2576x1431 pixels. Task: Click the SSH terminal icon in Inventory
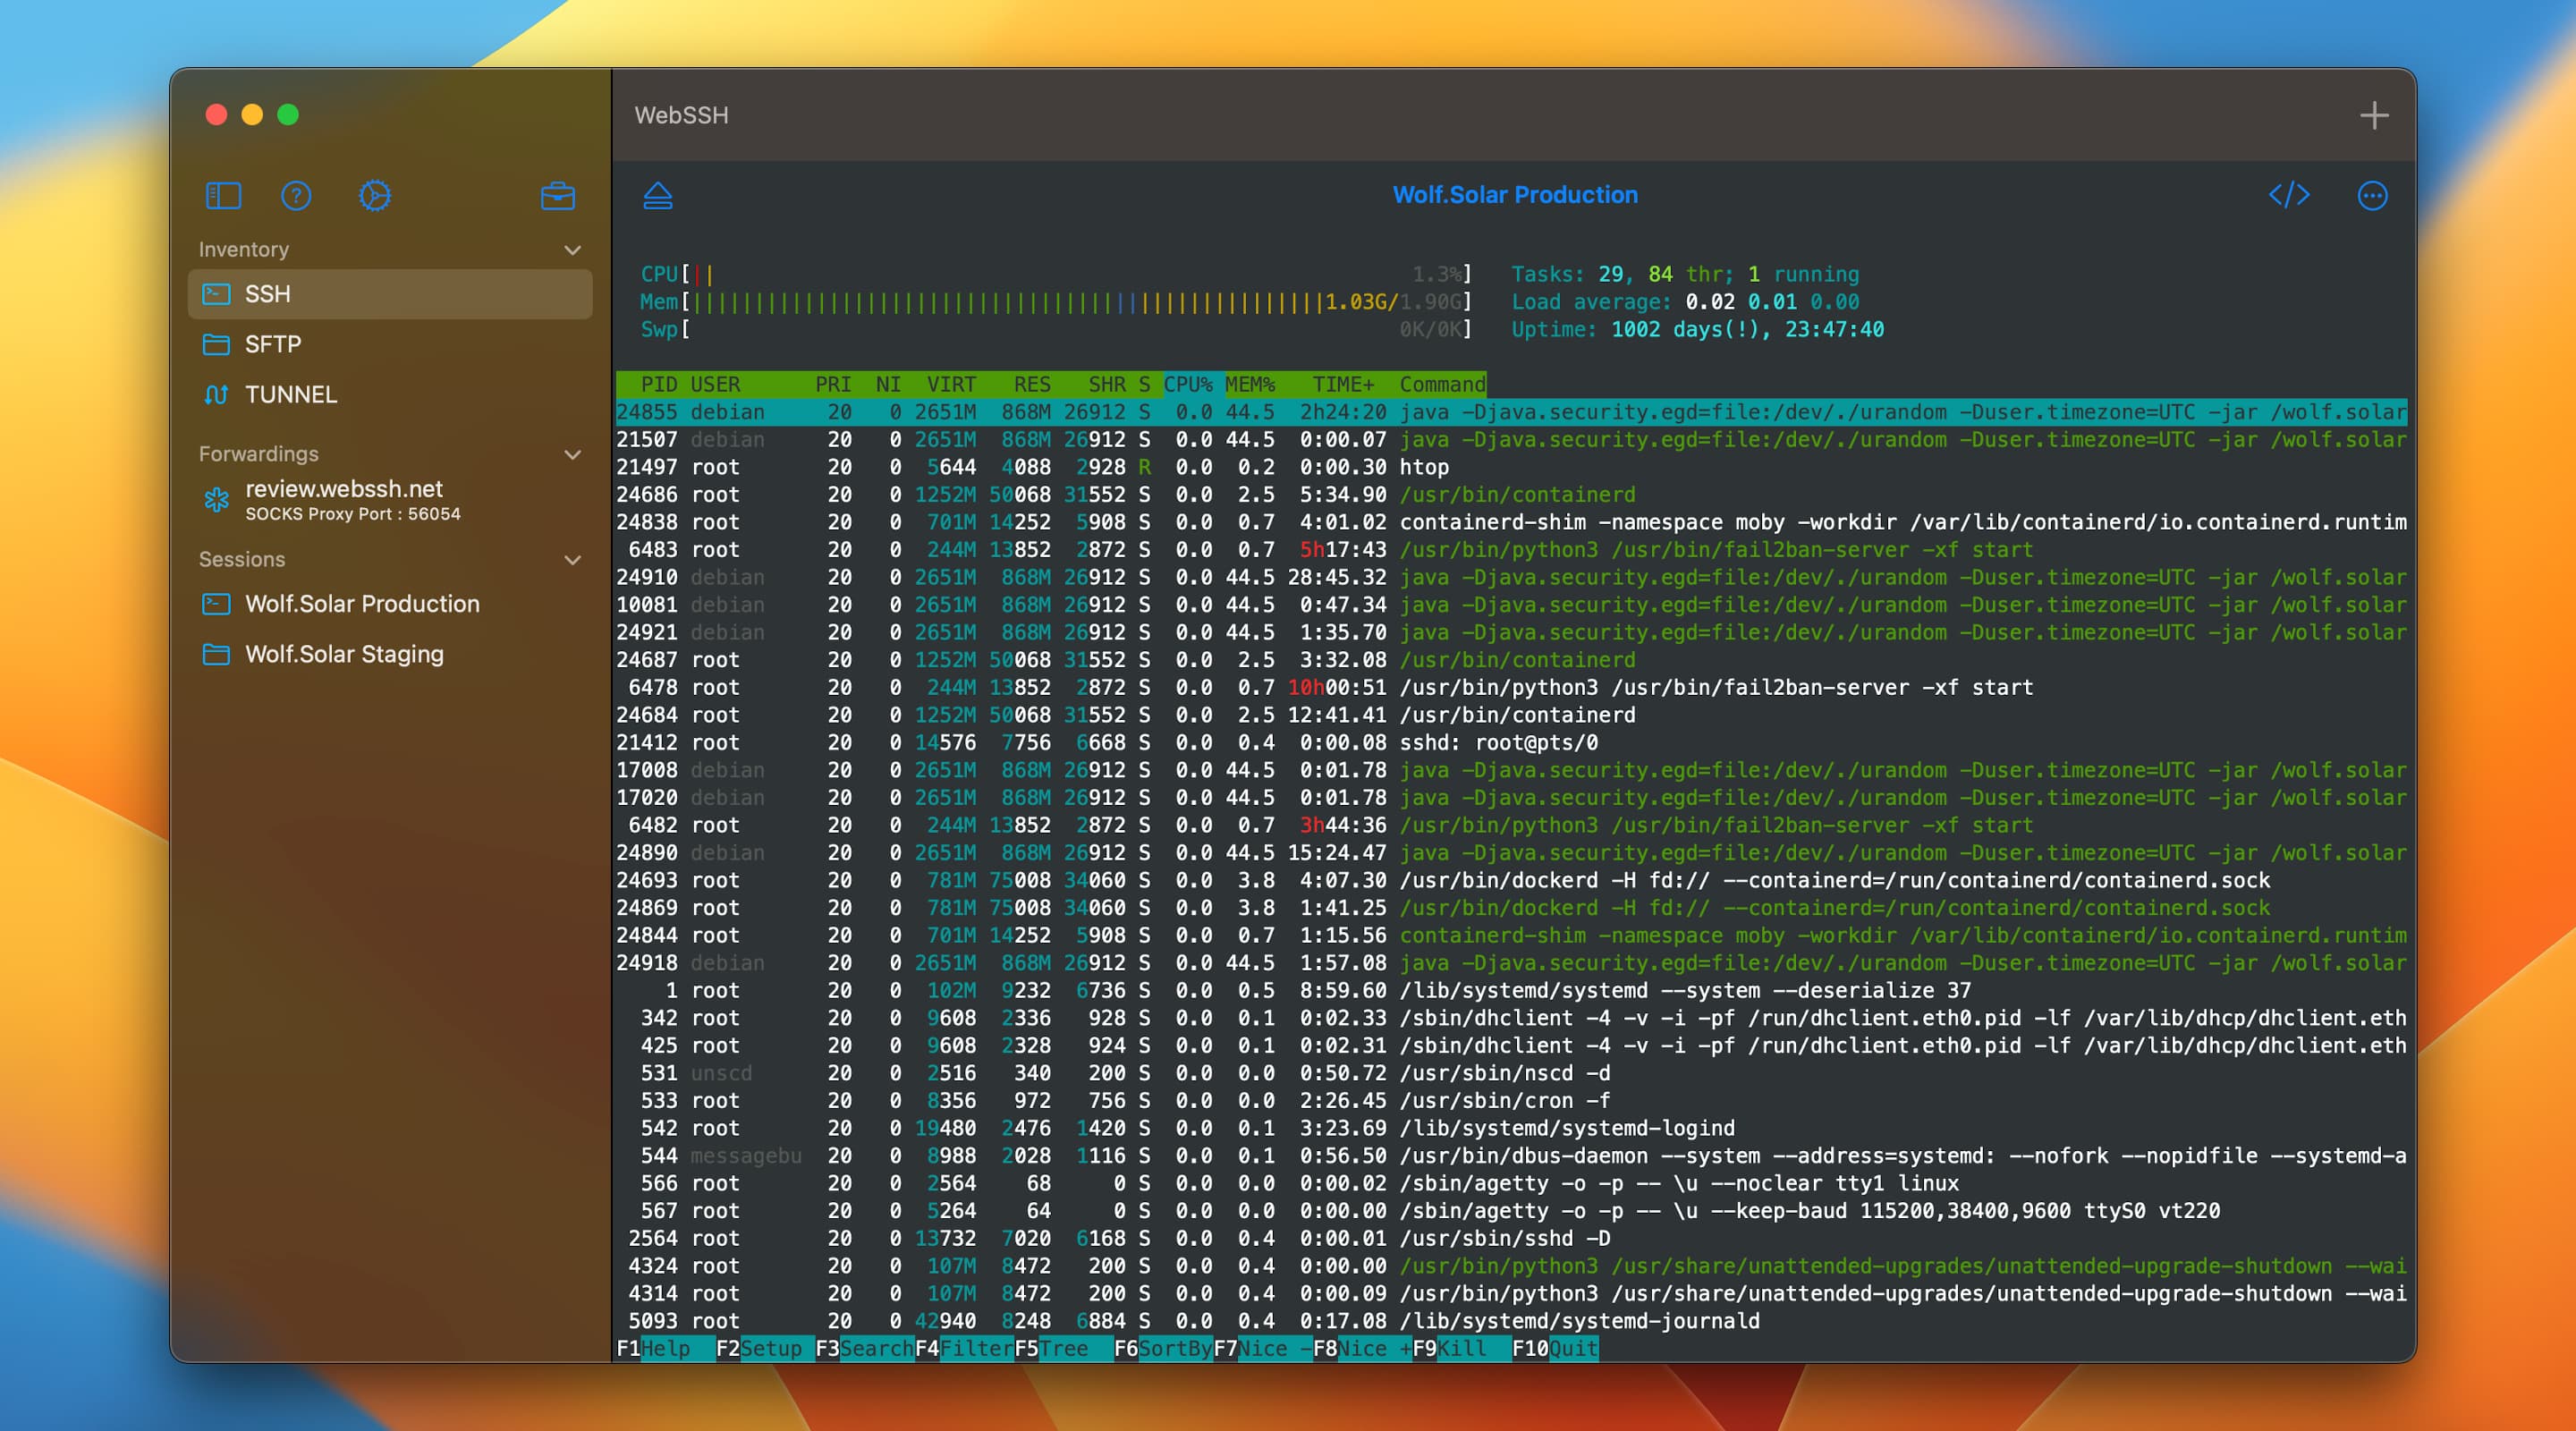[216, 294]
